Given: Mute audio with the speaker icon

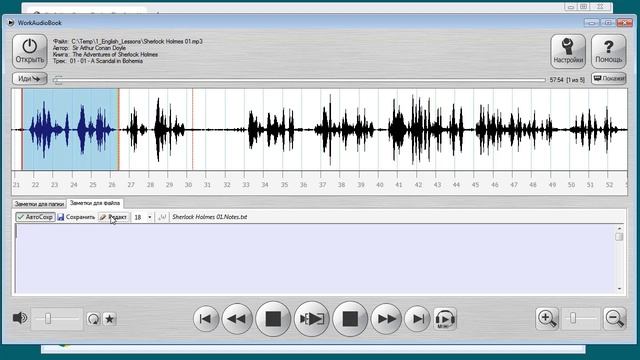Looking at the screenshot, I should coord(20,318).
